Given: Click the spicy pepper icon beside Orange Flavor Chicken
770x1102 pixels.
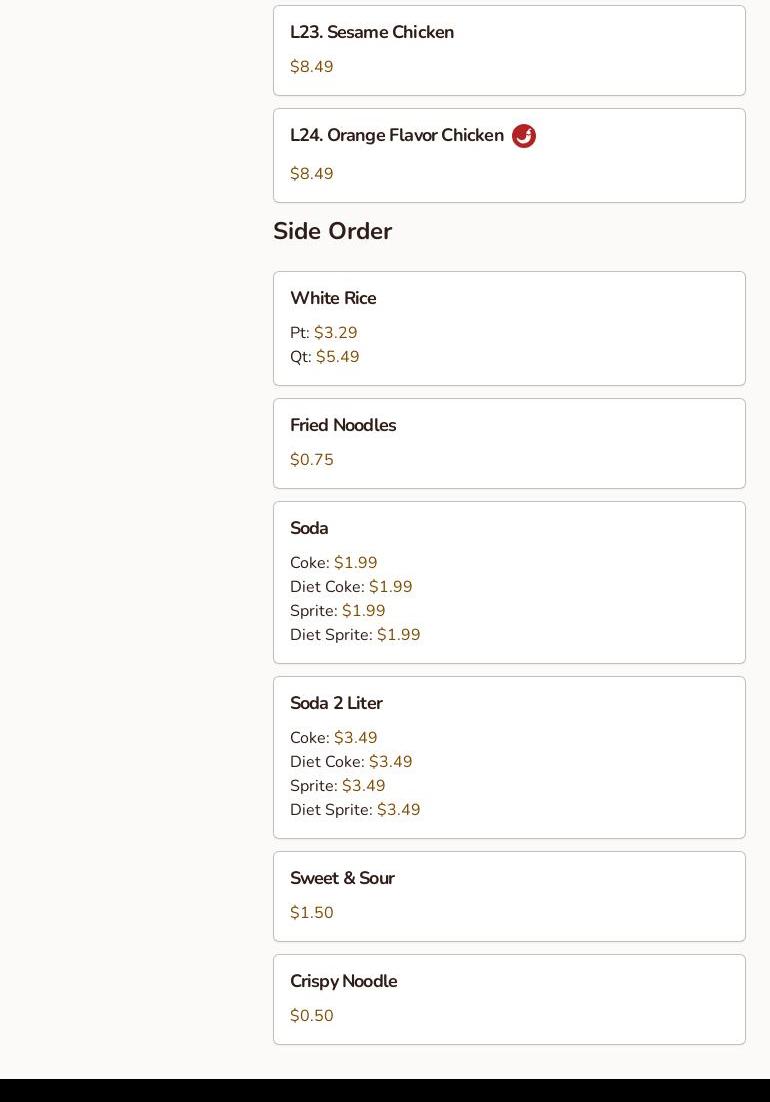Looking at the screenshot, I should tap(523, 136).
